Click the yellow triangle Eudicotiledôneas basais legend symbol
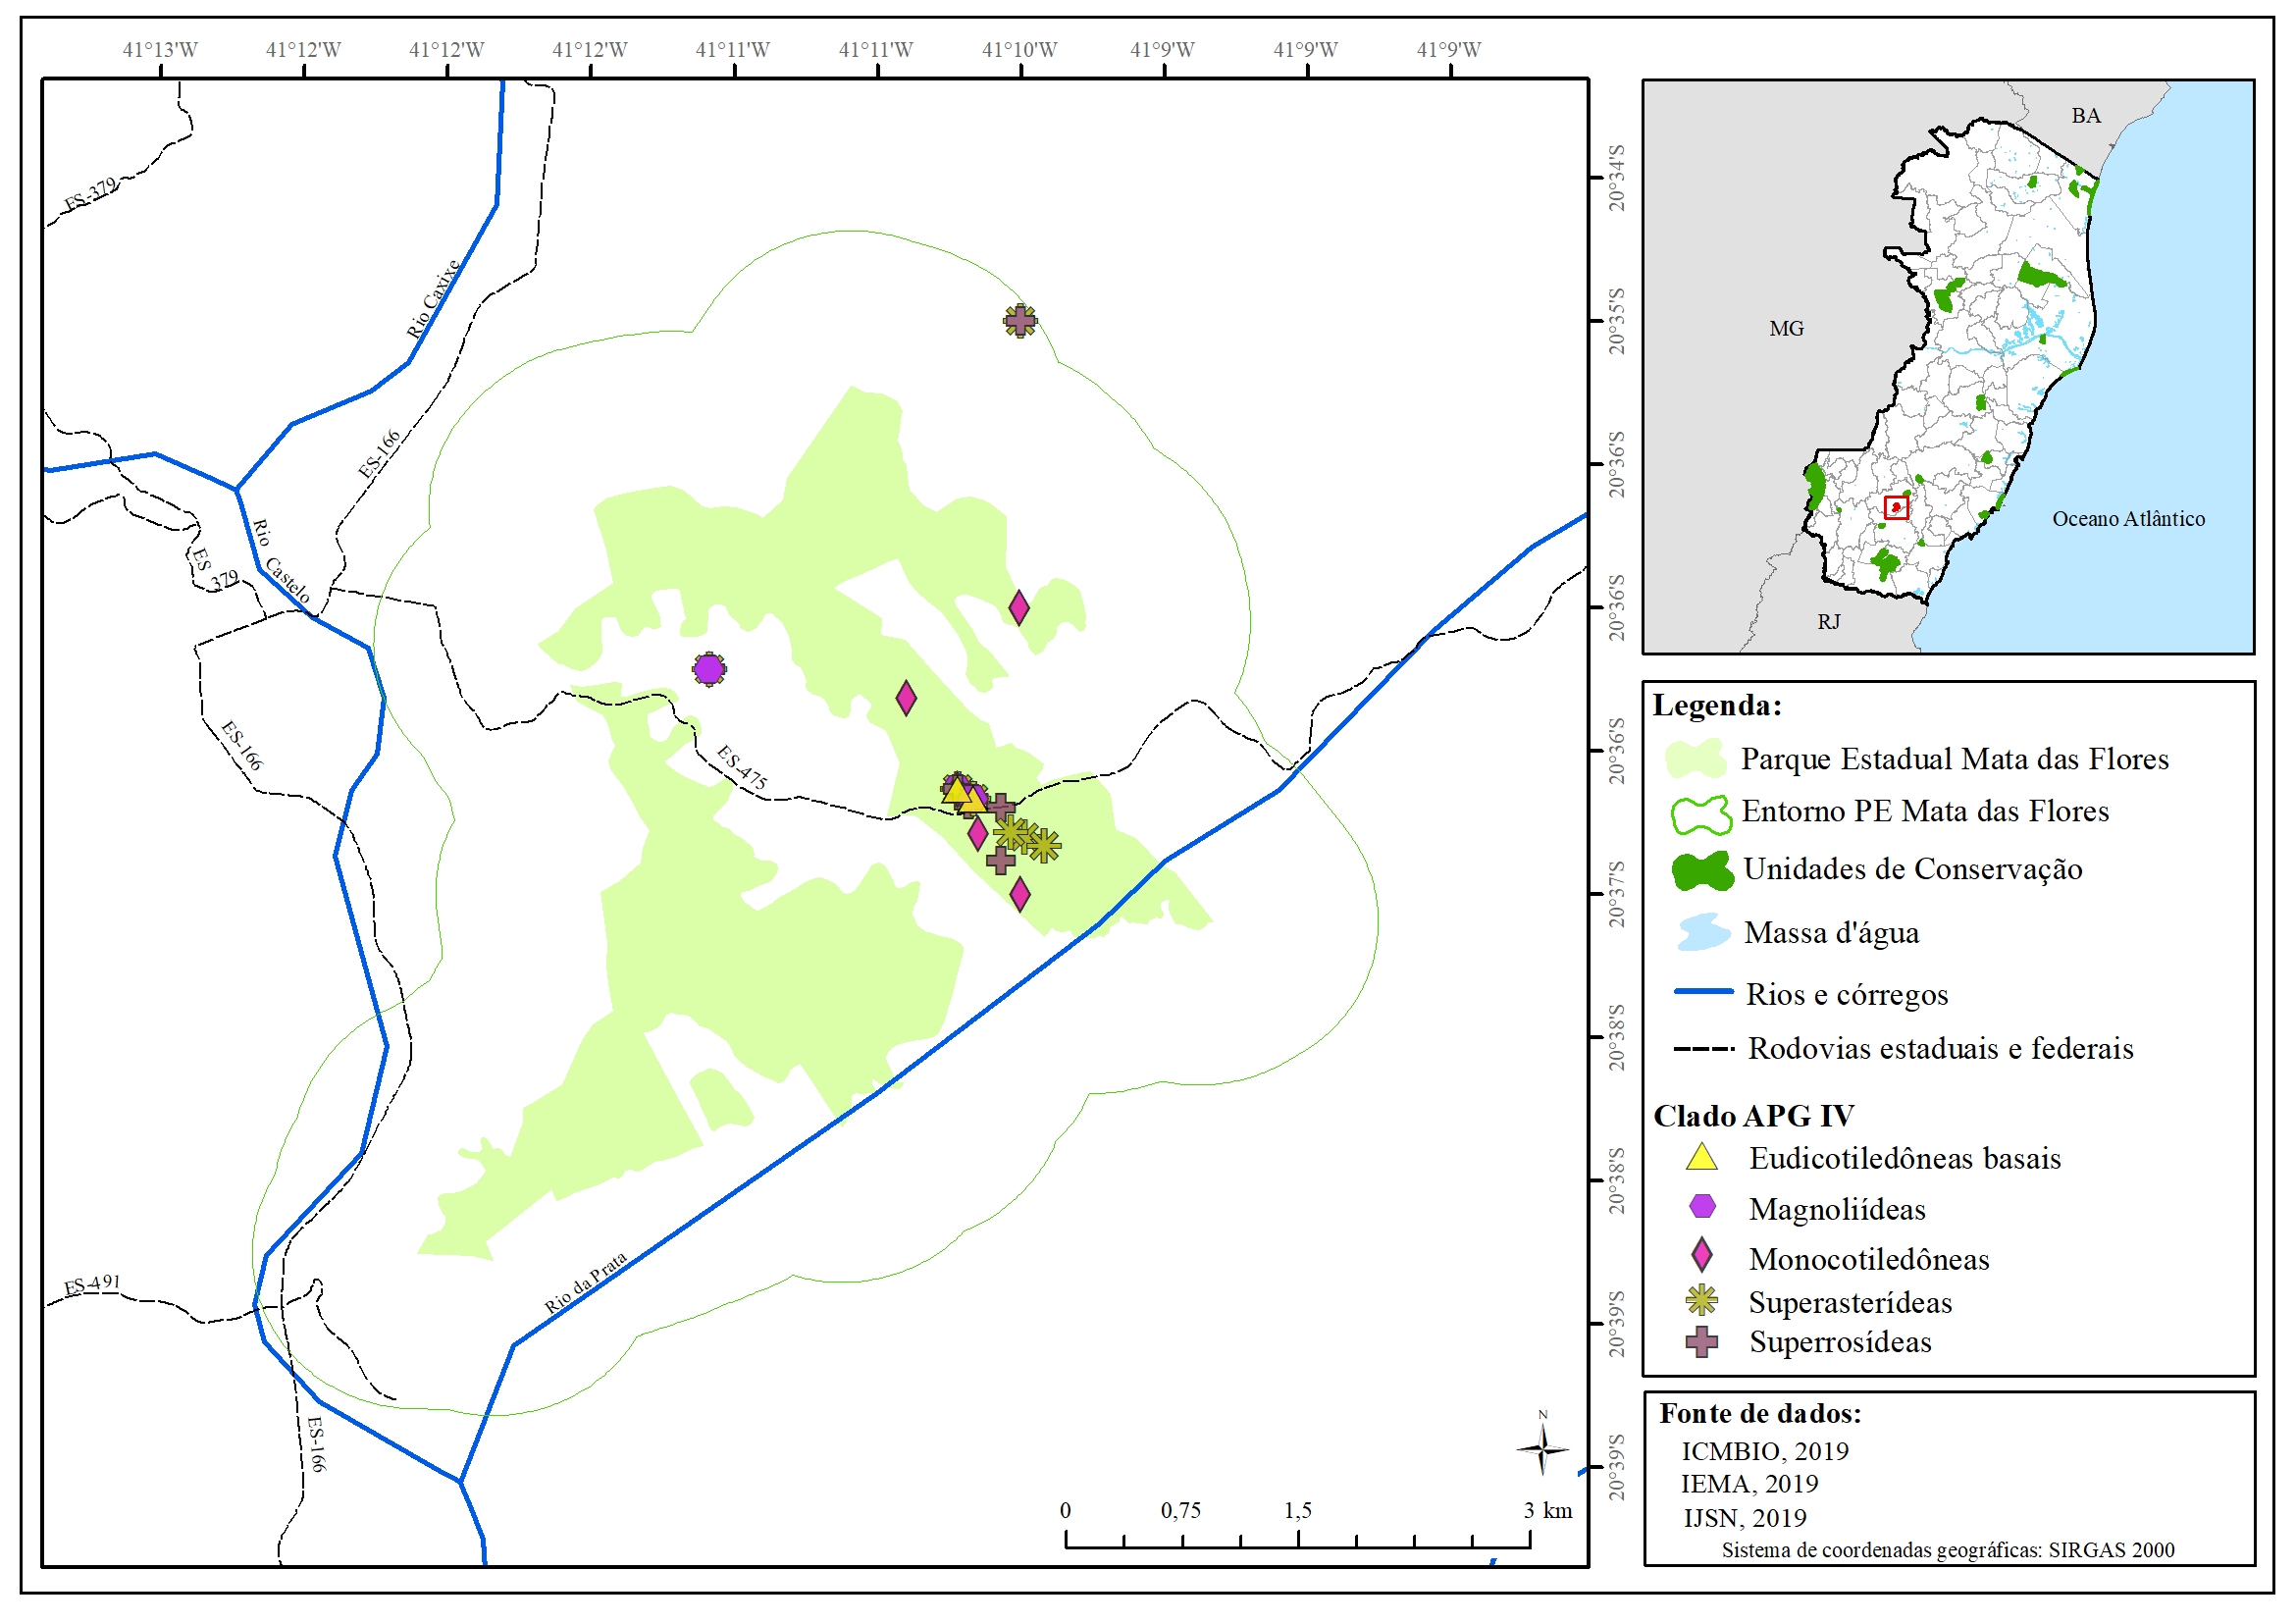Image resolution: width=2296 pixels, height=1623 pixels. 1701,1158
